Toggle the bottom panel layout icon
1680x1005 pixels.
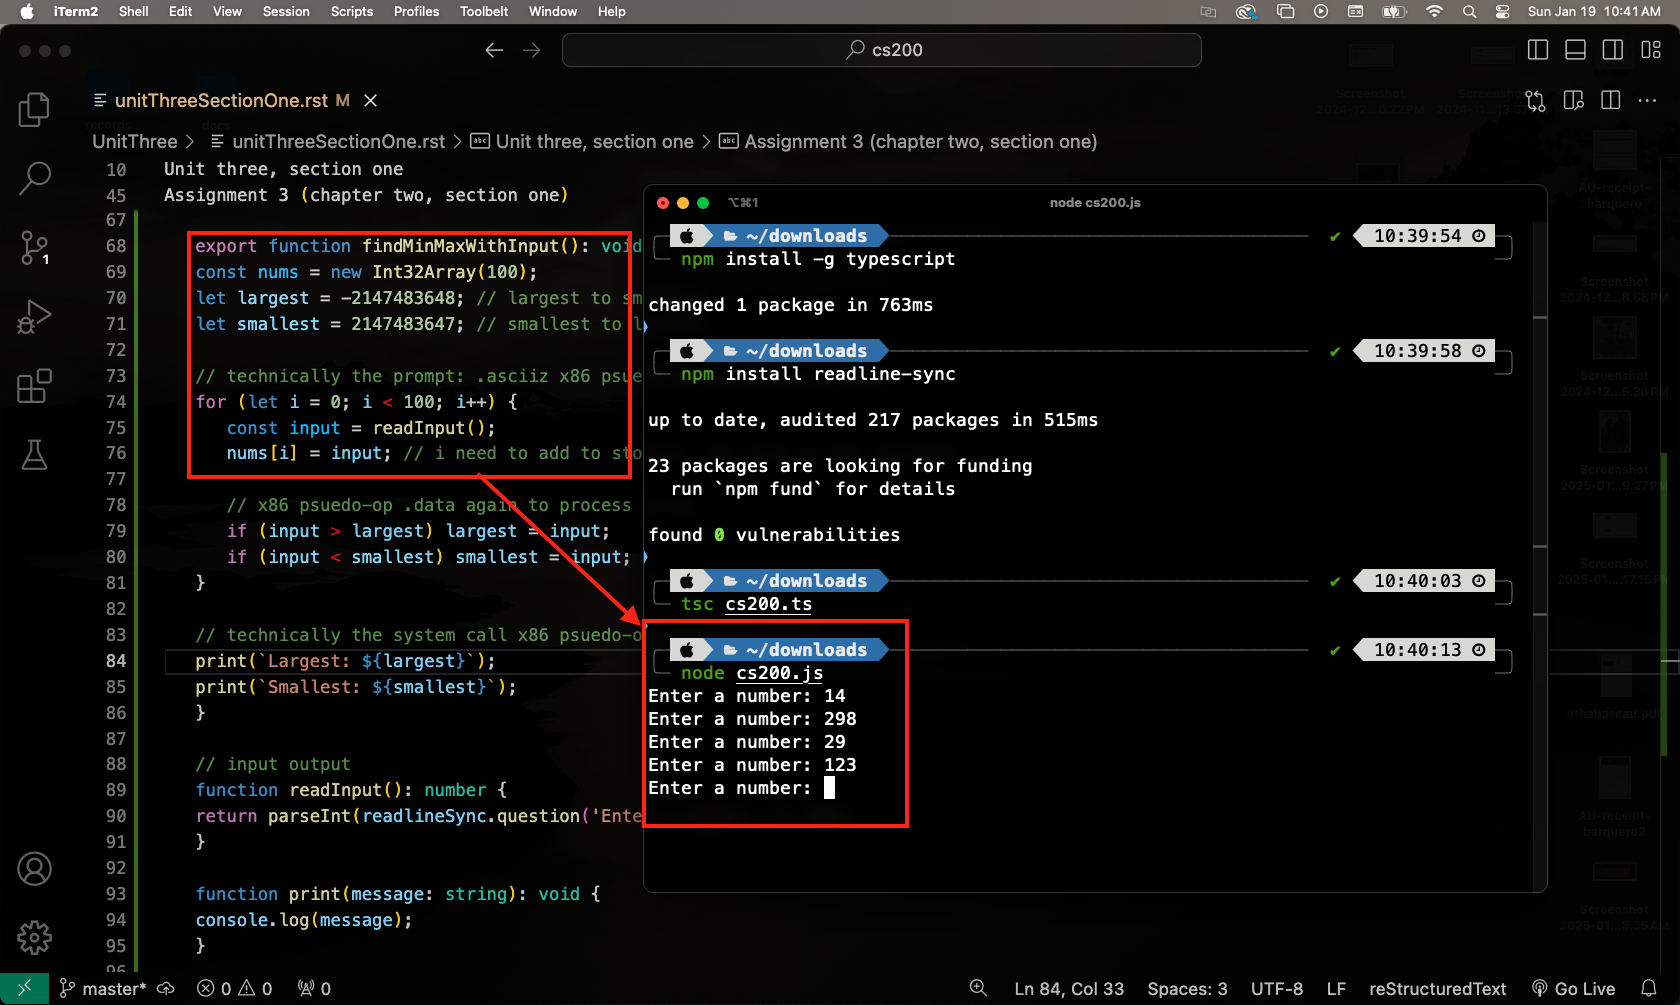pyautogui.click(x=1575, y=50)
